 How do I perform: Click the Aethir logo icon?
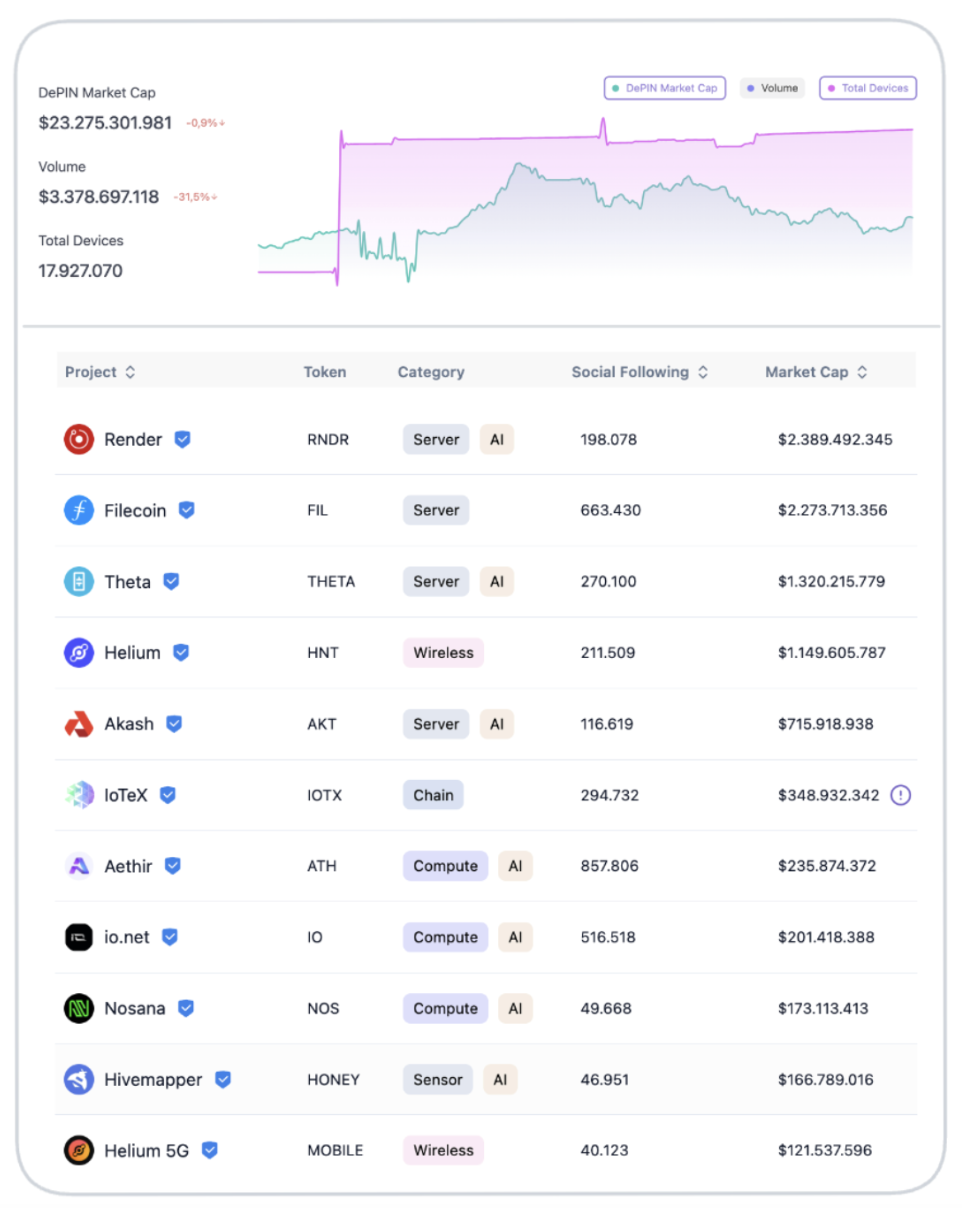pyautogui.click(x=79, y=866)
